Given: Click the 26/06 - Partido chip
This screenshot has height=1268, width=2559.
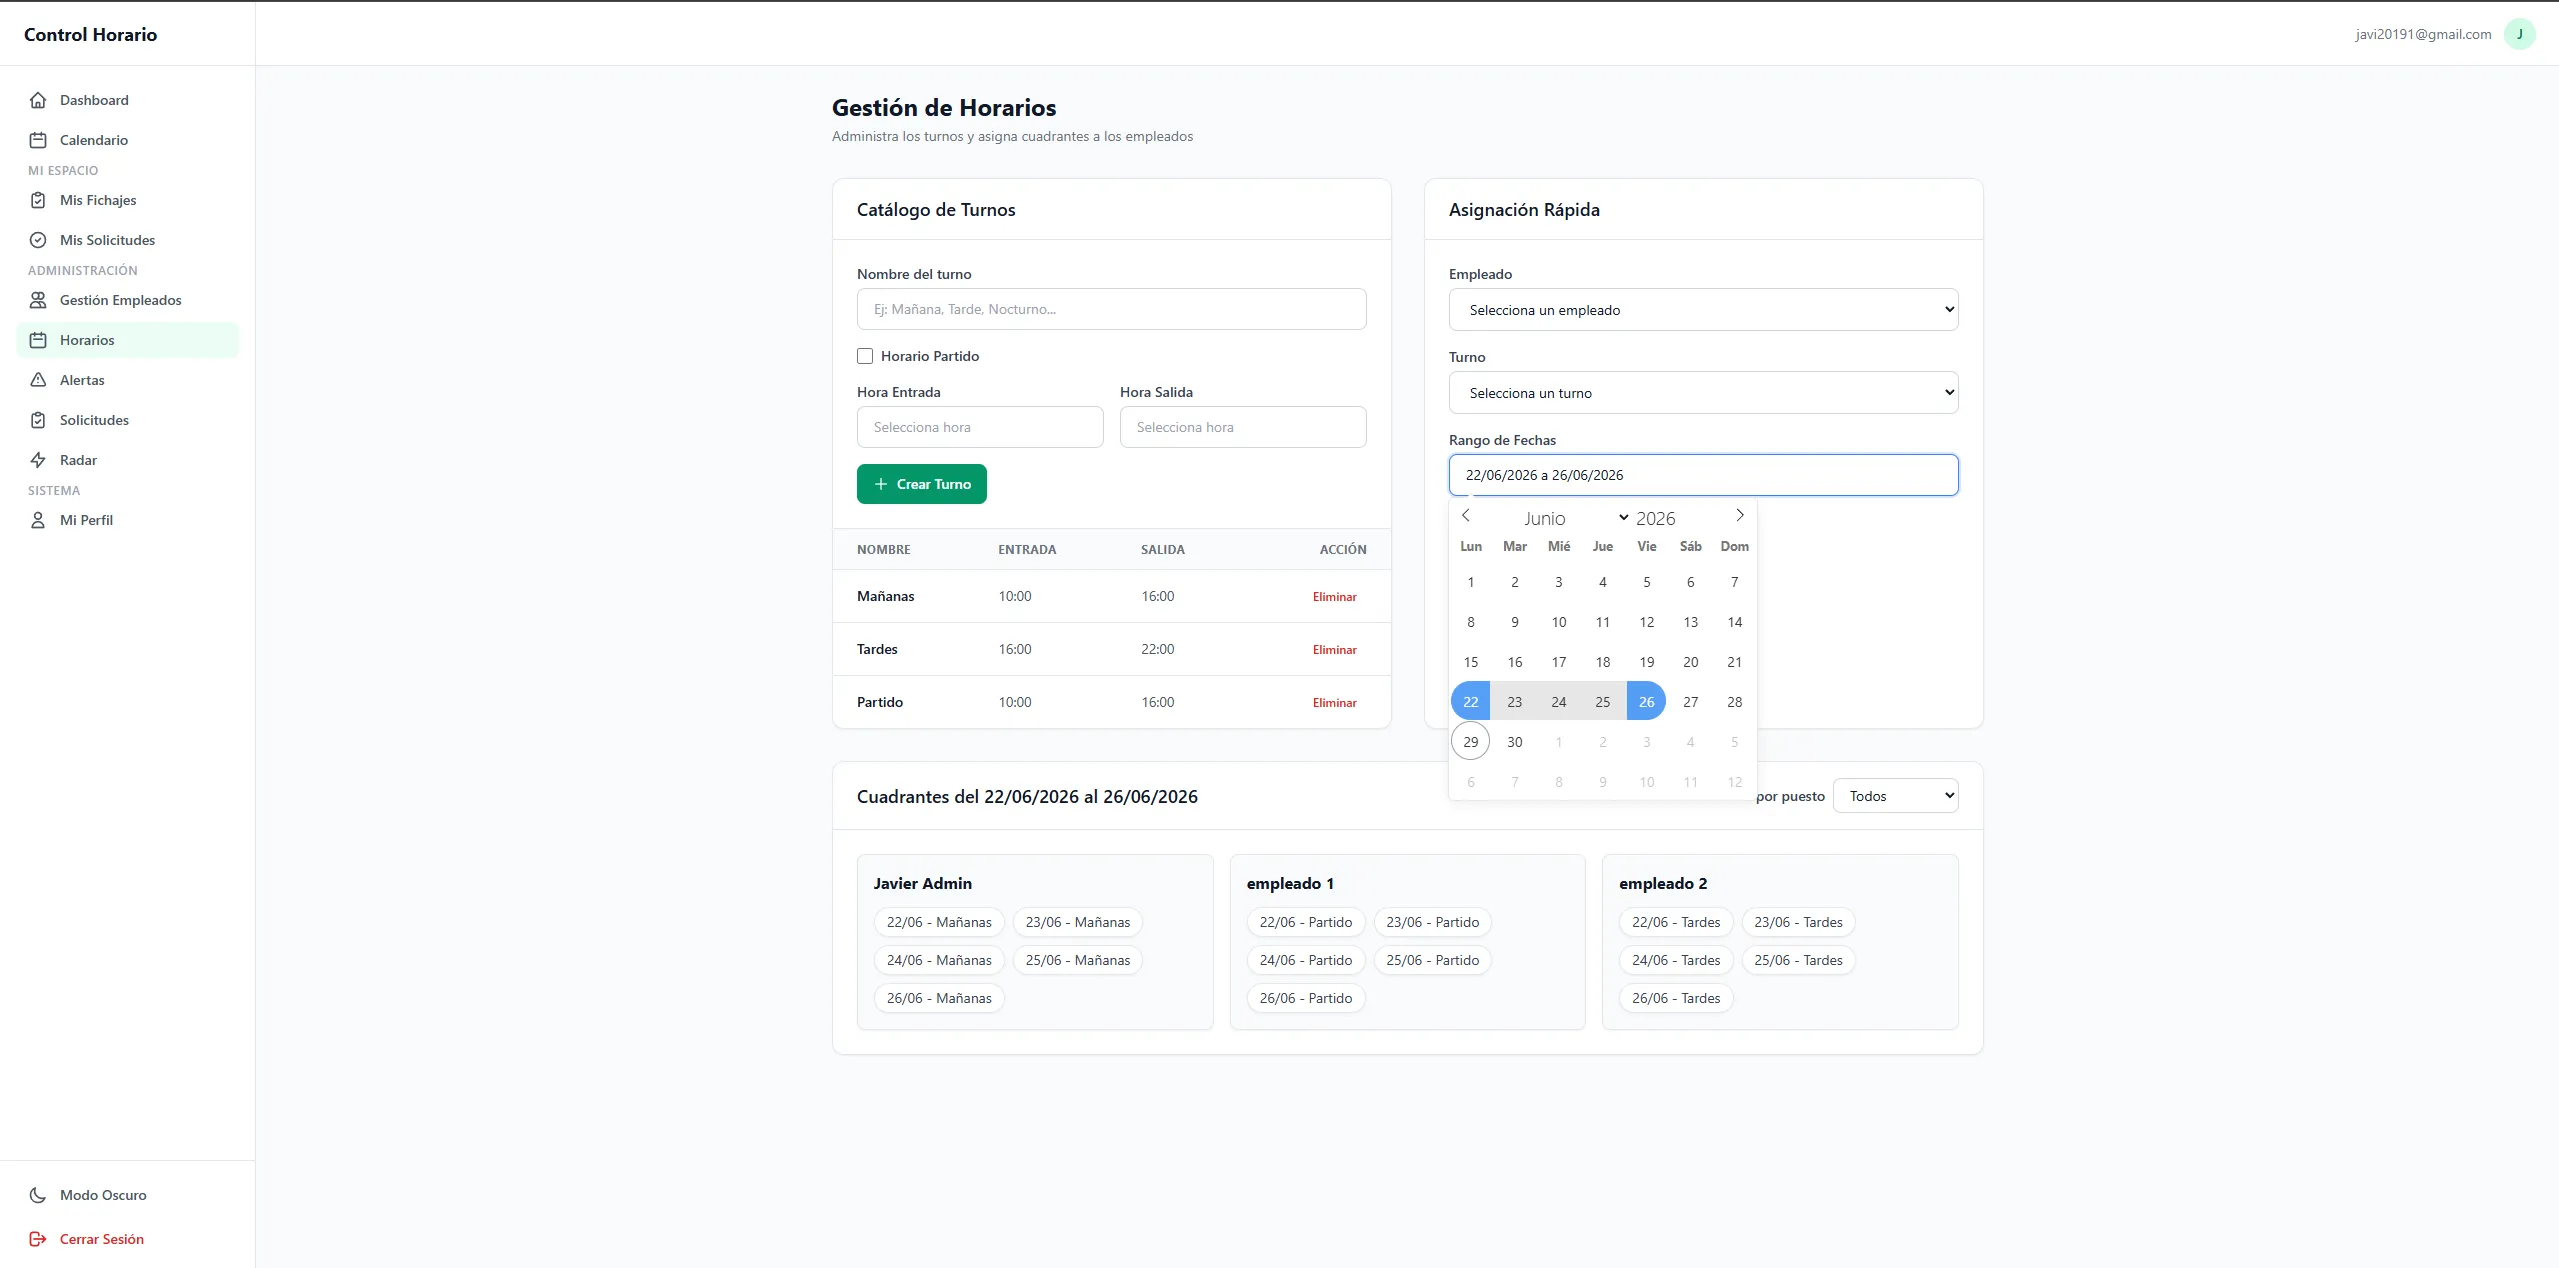Looking at the screenshot, I should click(1305, 998).
